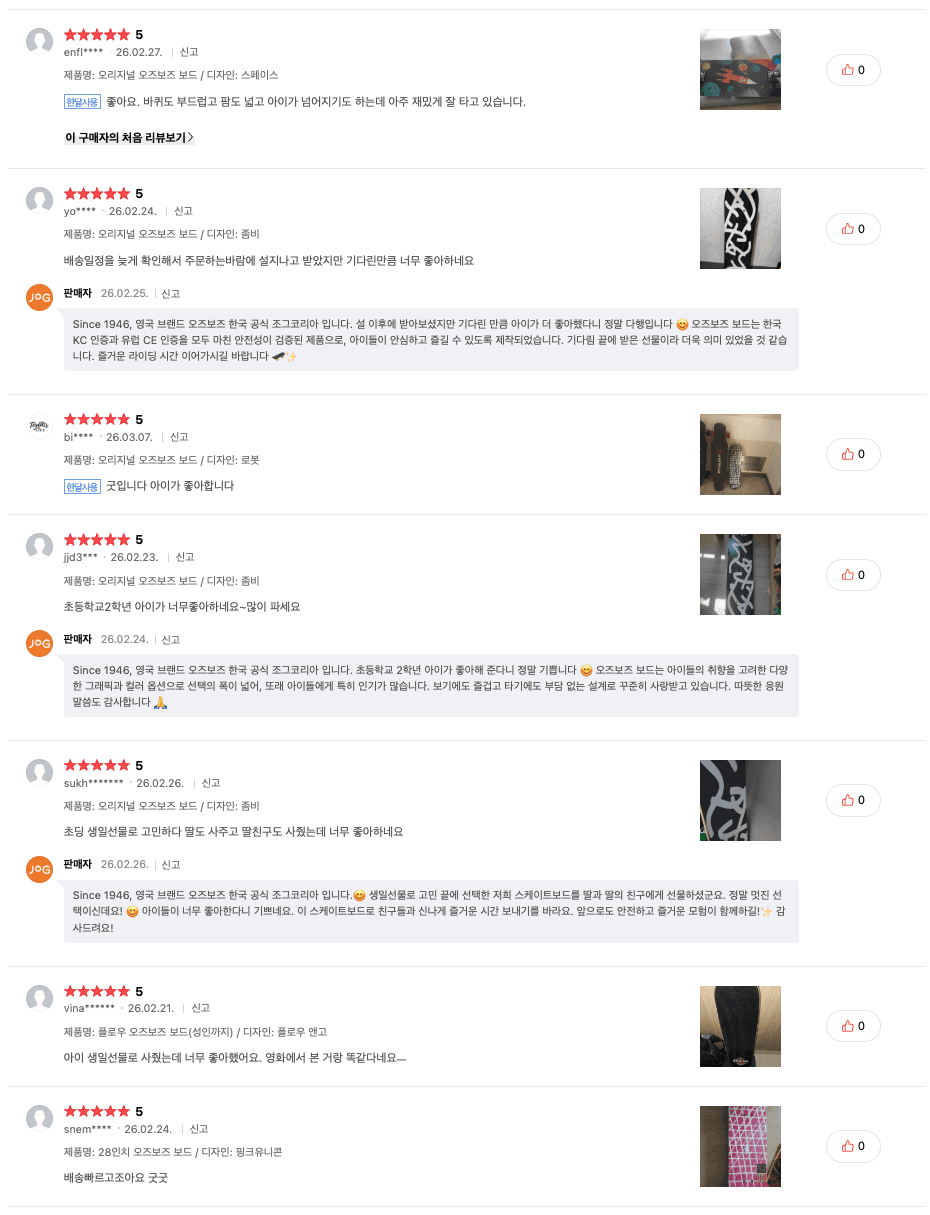The image size is (930, 1215).
Task: Expand 이 구매자의 처음 리뷰보기
Action: (x=129, y=137)
